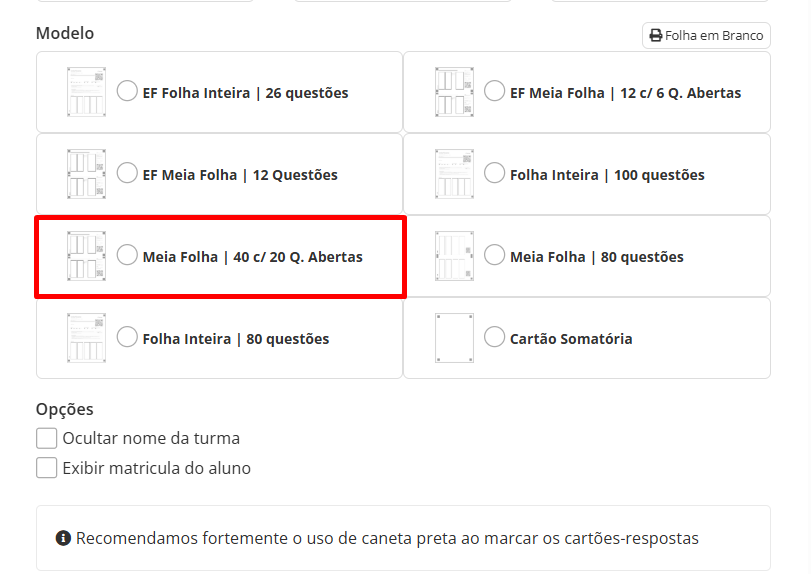This screenshot has width=811, height=574.
Task: Click the Folha Inteira 100 questões thumbnail
Action: pyautogui.click(x=454, y=174)
